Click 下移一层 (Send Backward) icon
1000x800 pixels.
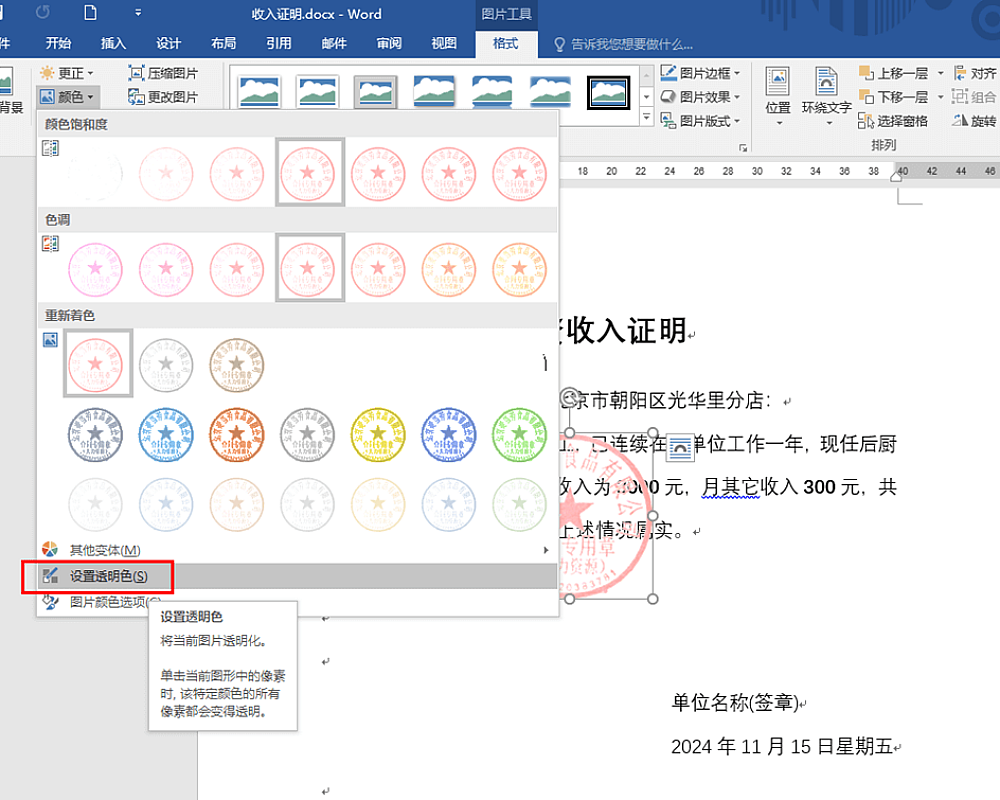tap(866, 97)
